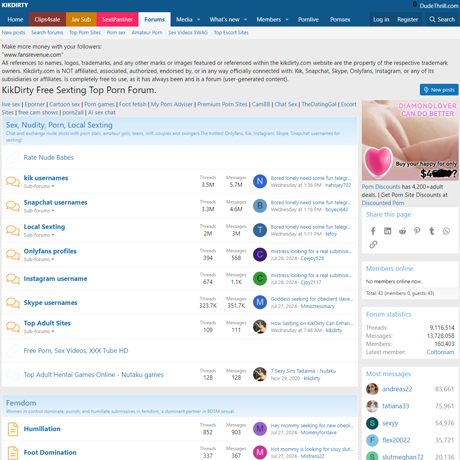Share this page on Facebook
This screenshot has width=460, height=460.
(373, 231)
